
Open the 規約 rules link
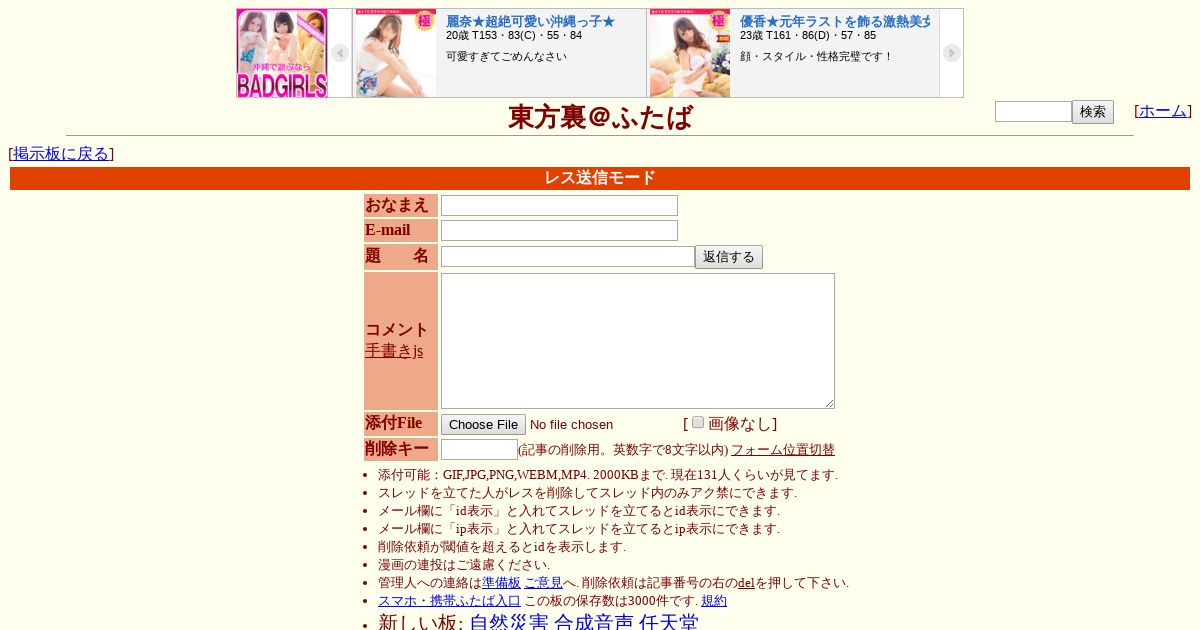point(714,601)
